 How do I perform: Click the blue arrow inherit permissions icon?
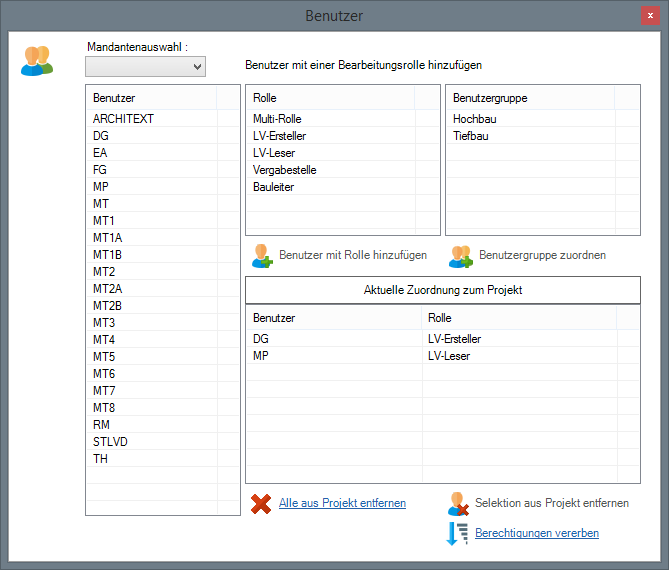[457, 534]
